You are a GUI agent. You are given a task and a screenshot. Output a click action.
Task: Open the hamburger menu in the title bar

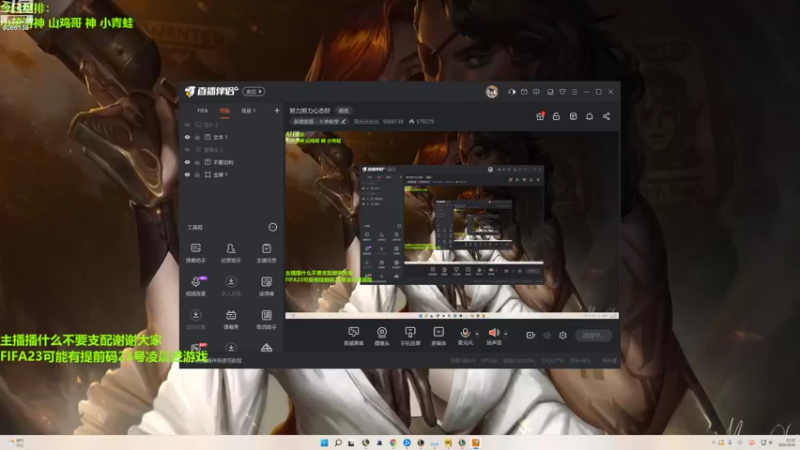click(574, 92)
